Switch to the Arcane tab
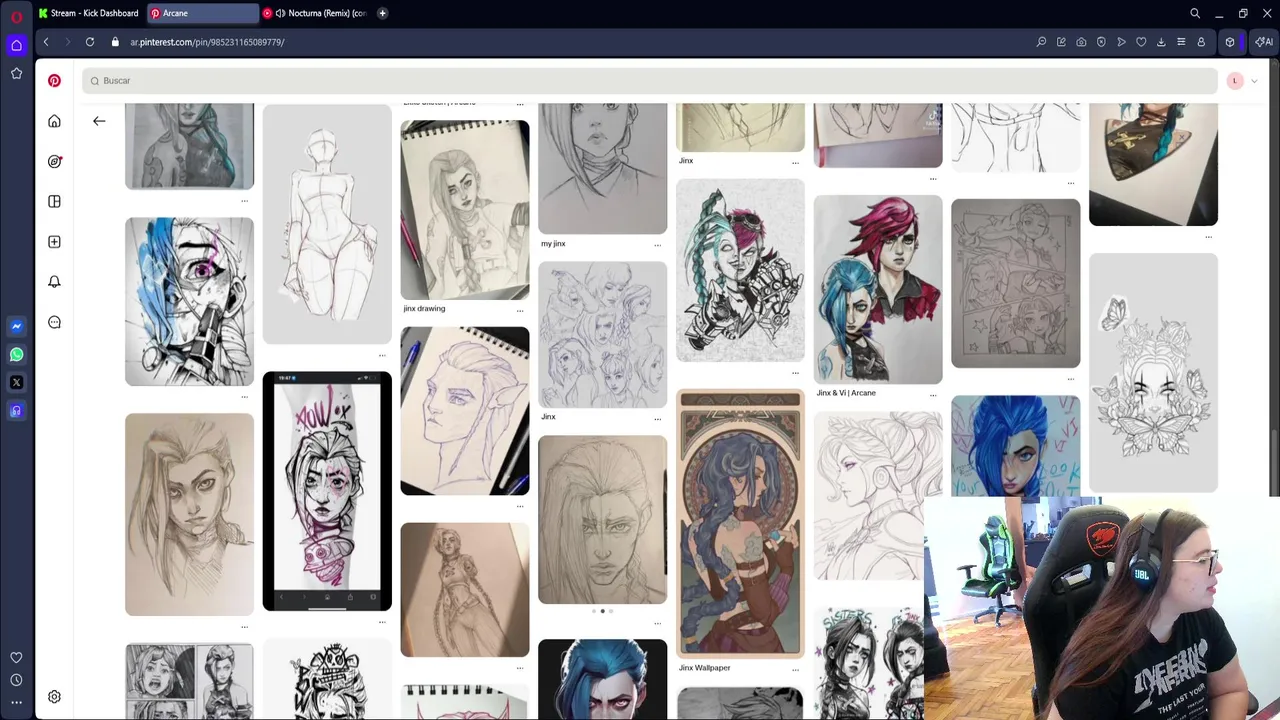Screen dimensions: 1280x720 202,13
